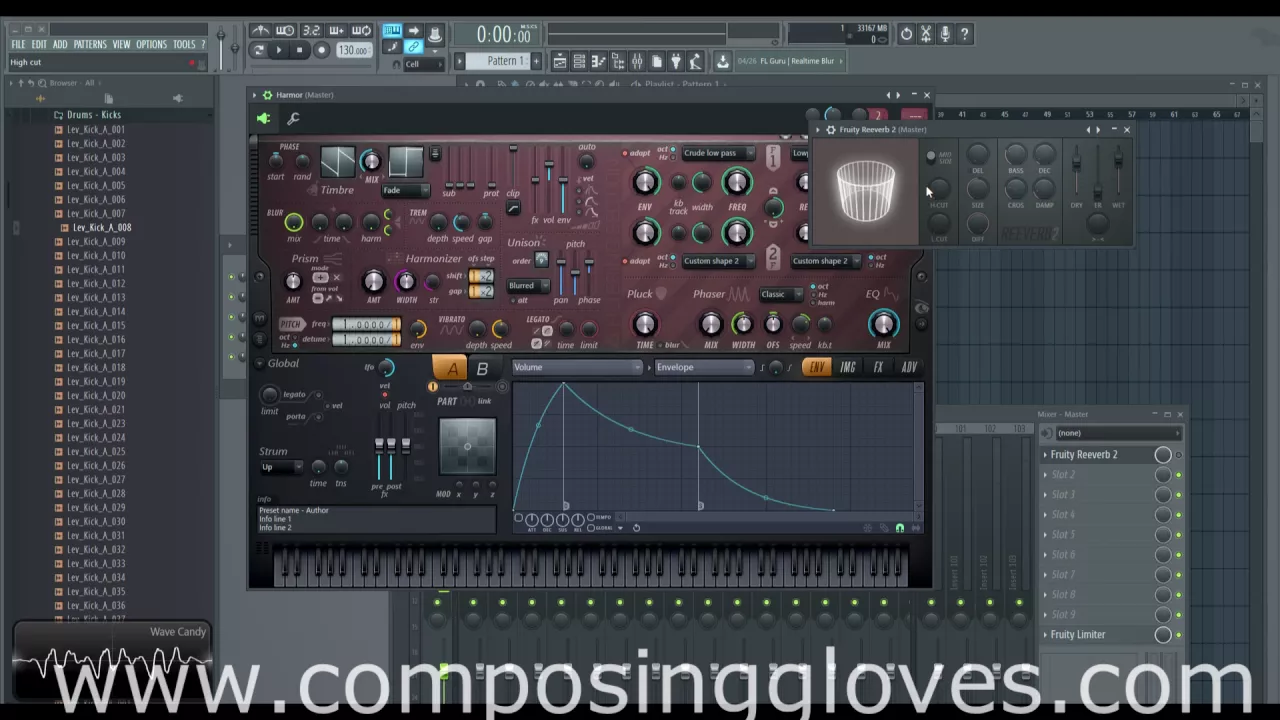Click the Unison order number box
The image size is (1280, 720).
pos(542,261)
